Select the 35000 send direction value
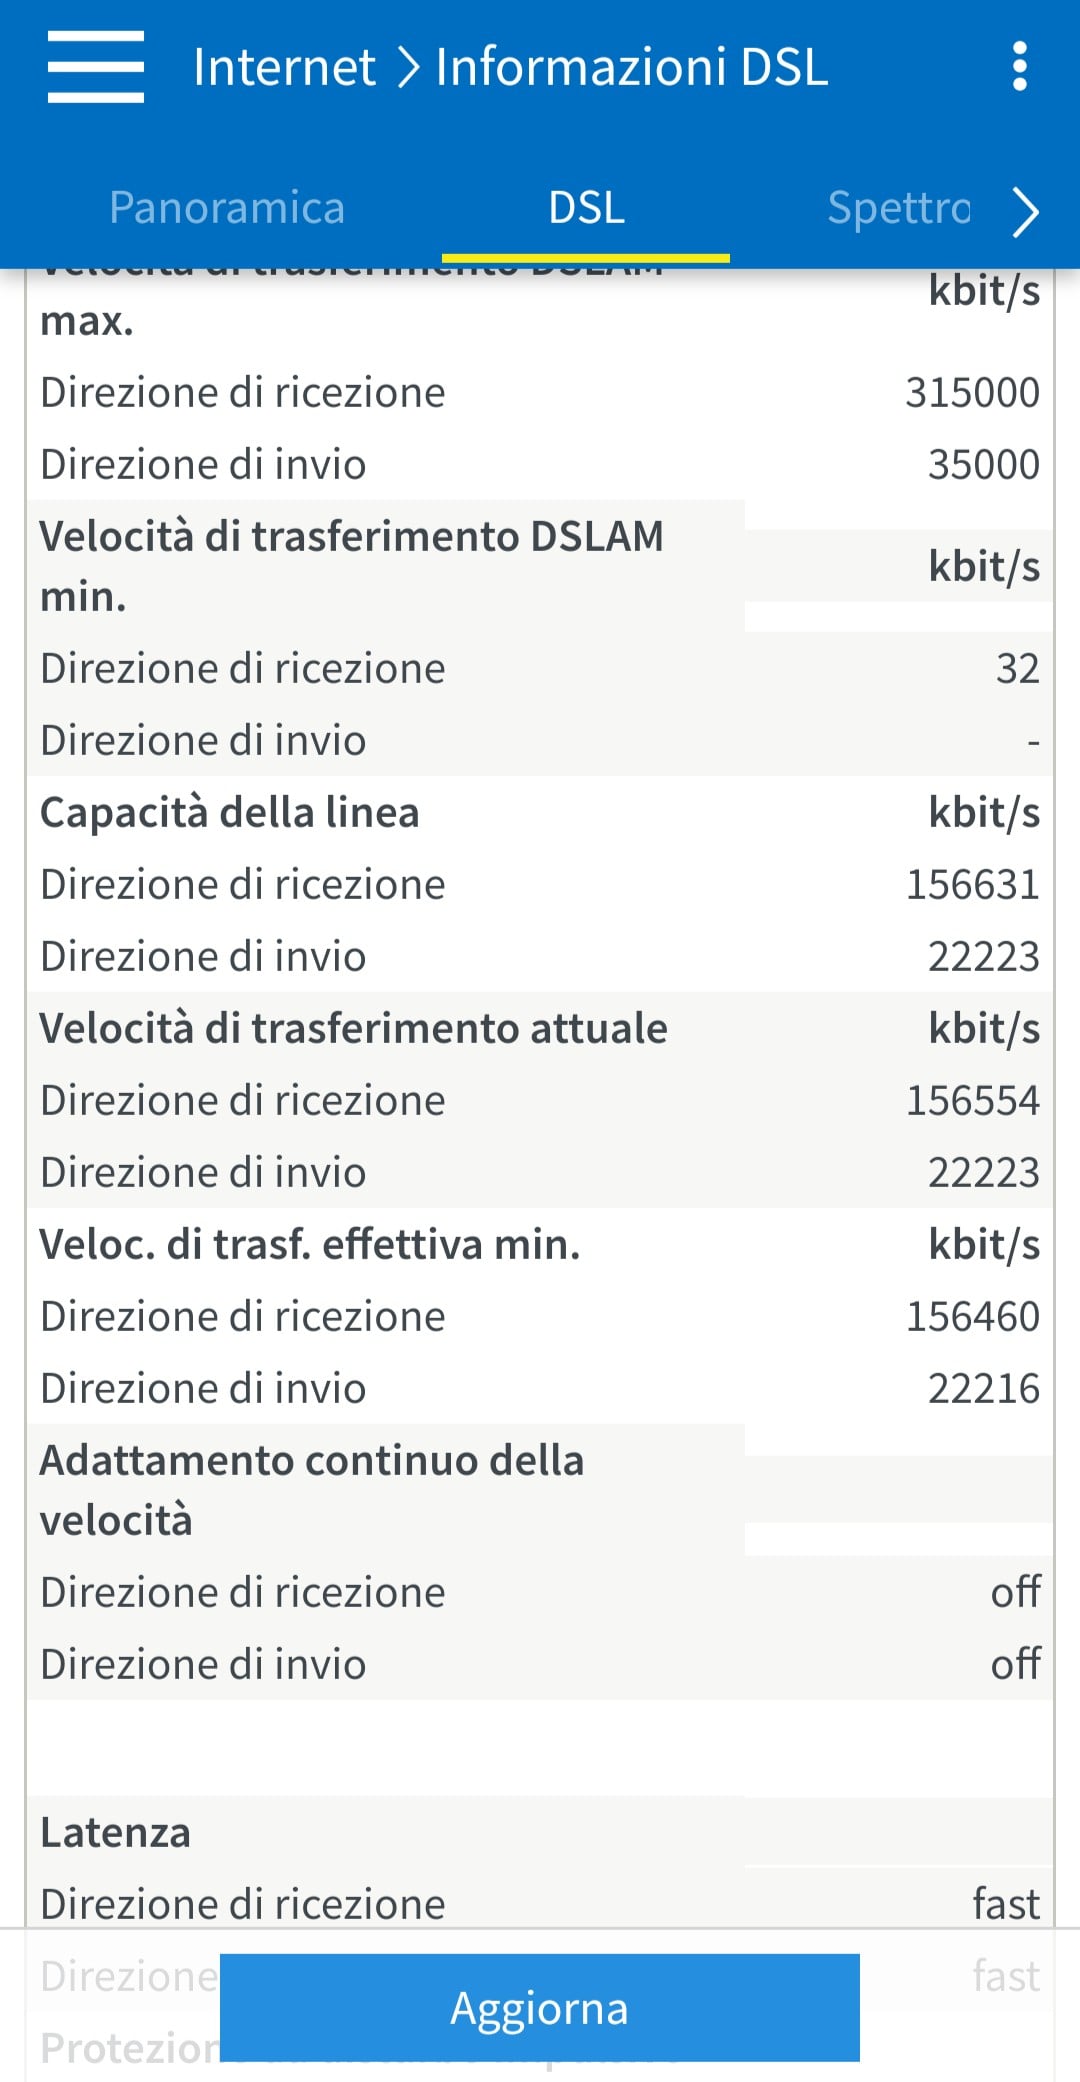Image resolution: width=1080 pixels, height=2082 pixels. (984, 464)
